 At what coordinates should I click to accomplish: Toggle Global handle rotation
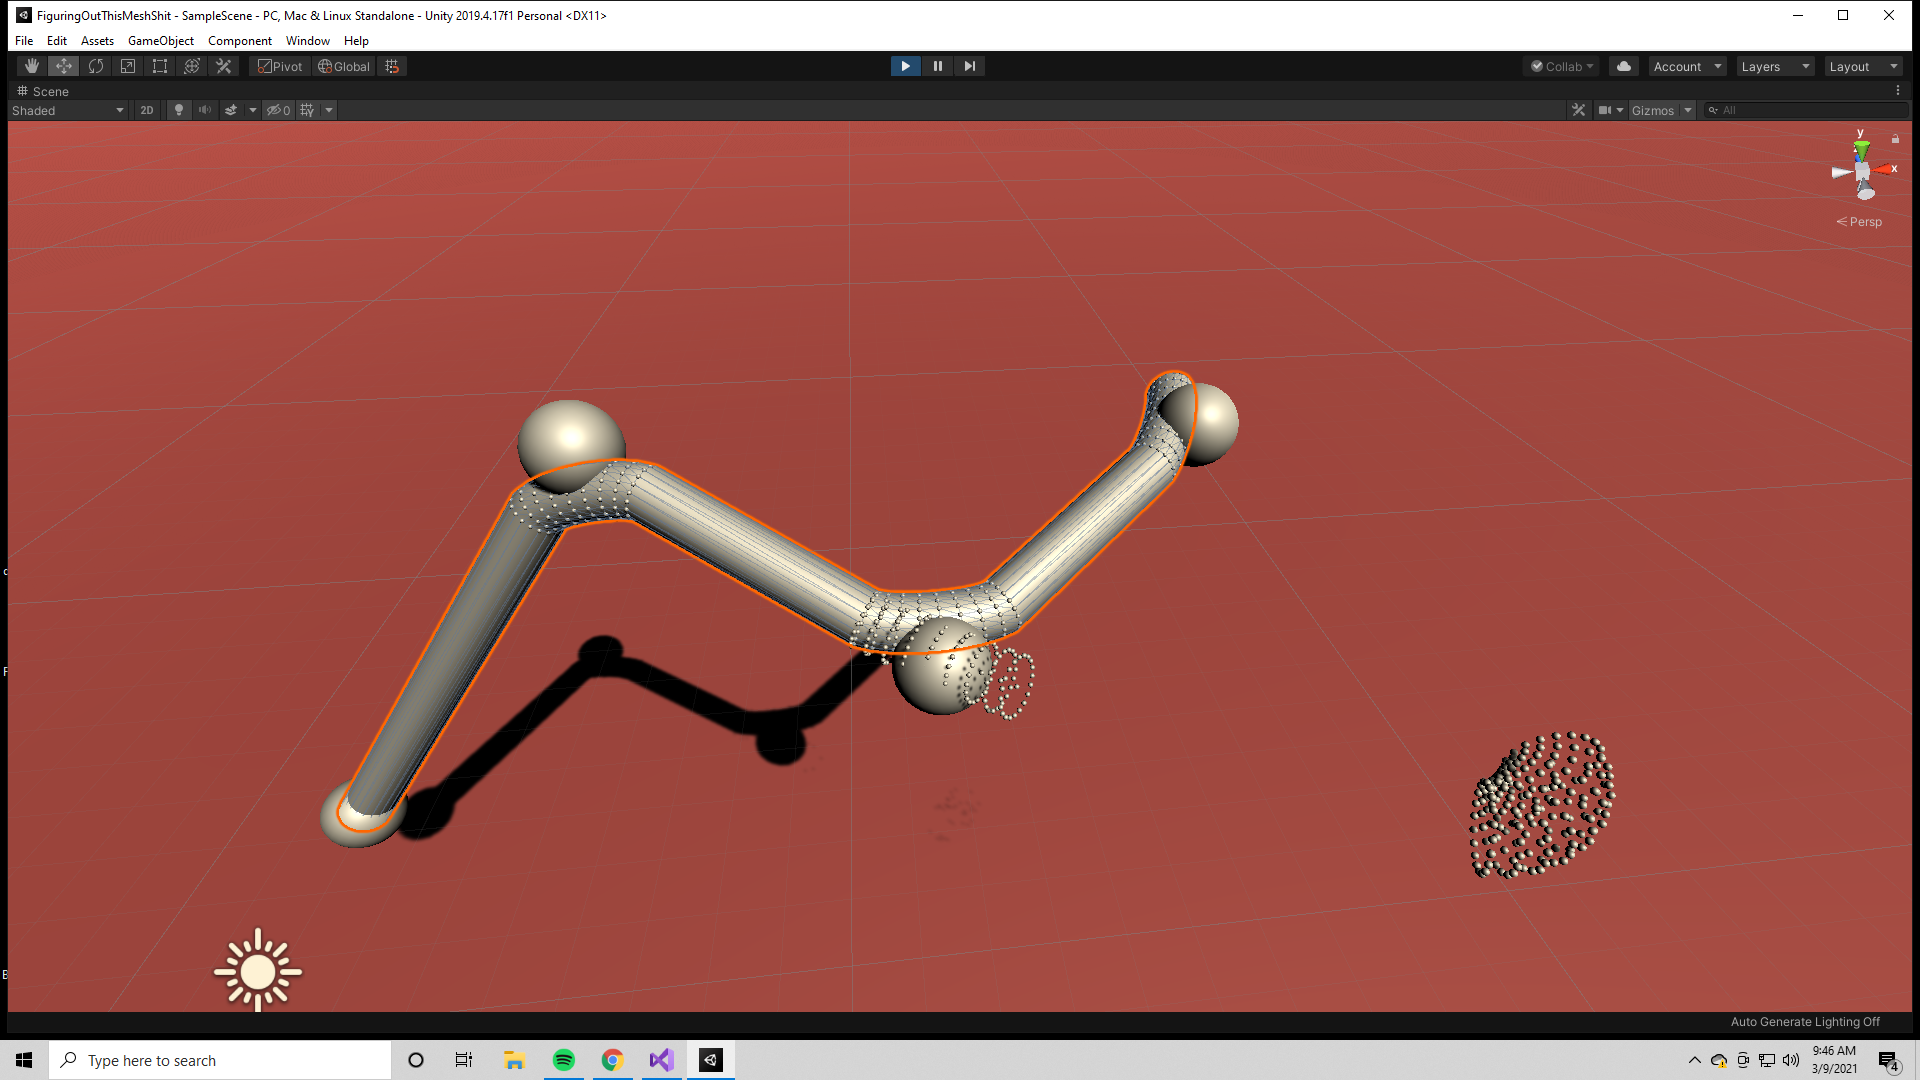point(344,66)
